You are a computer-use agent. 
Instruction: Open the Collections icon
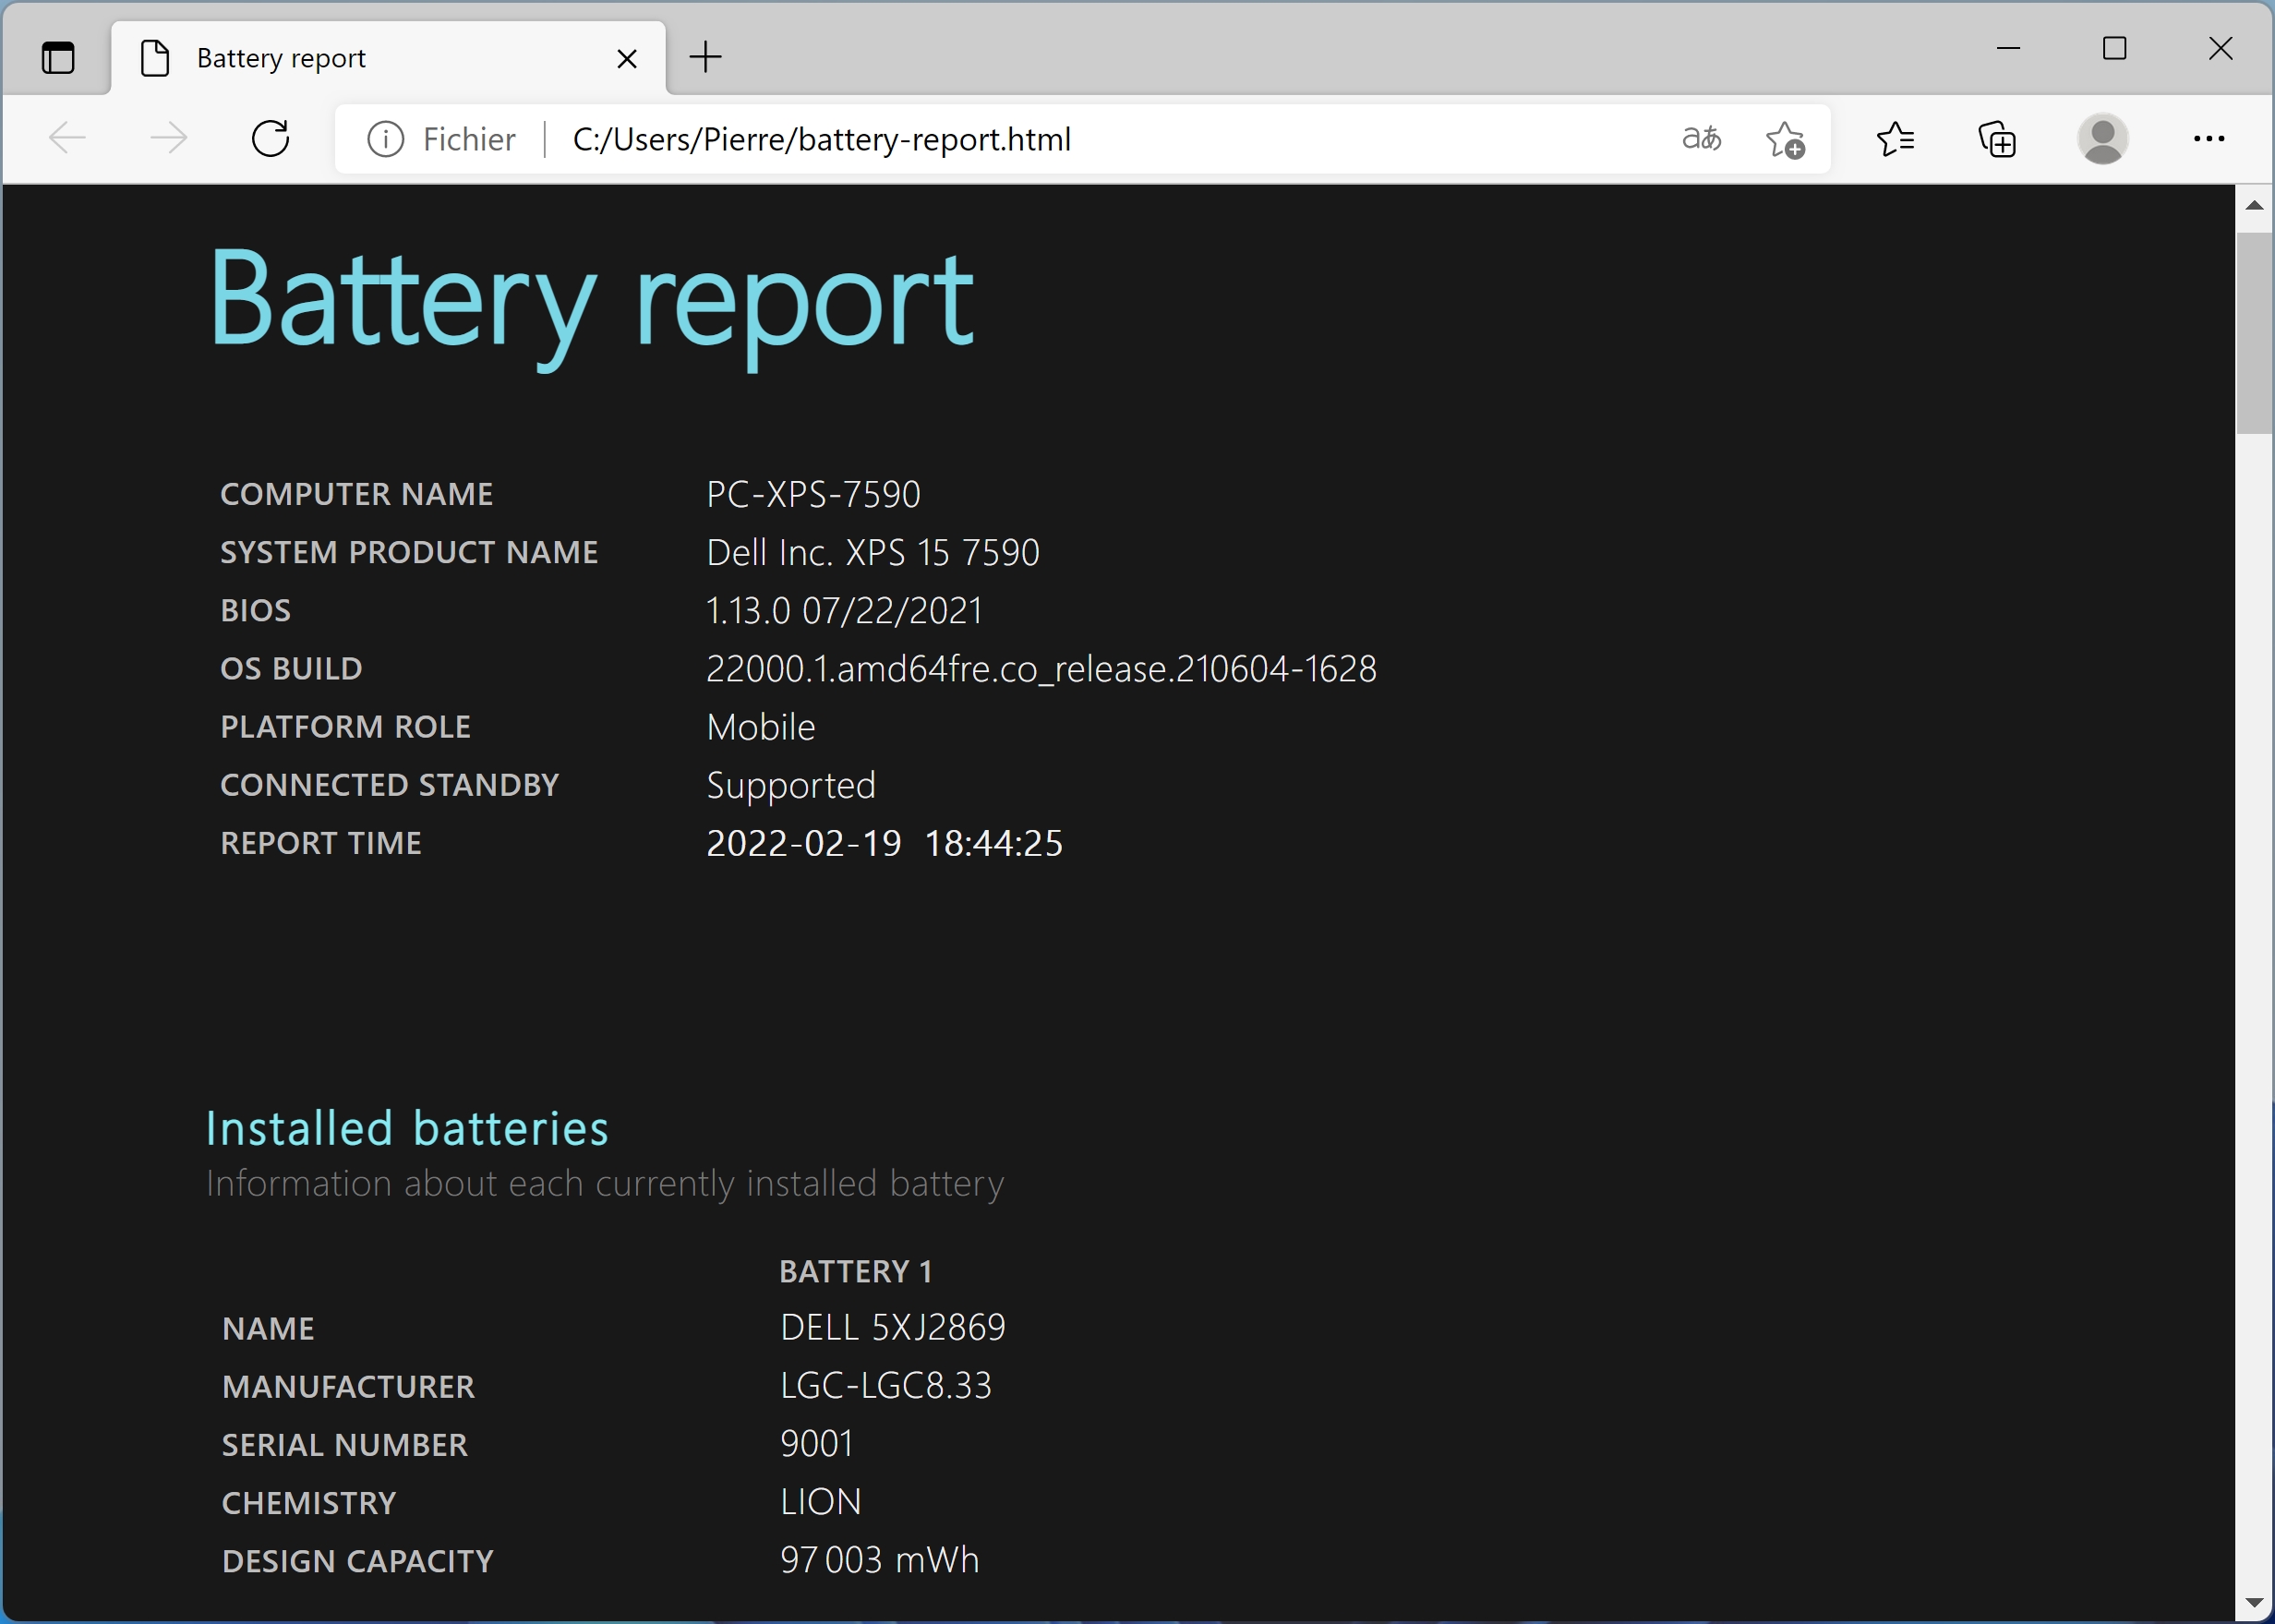(1998, 139)
